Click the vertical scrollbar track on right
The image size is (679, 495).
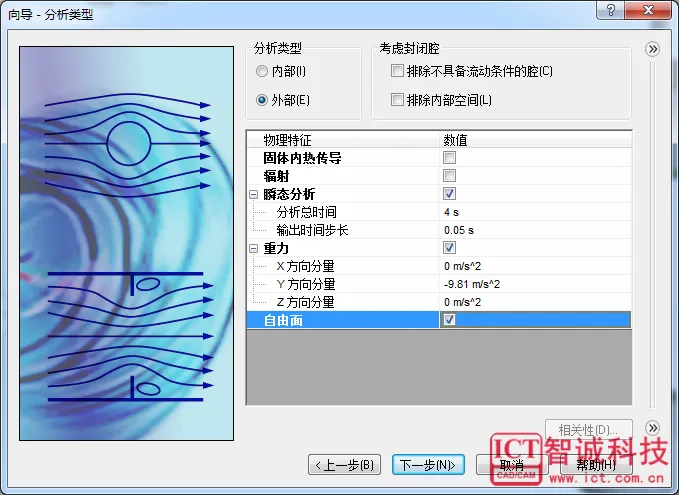point(652,235)
